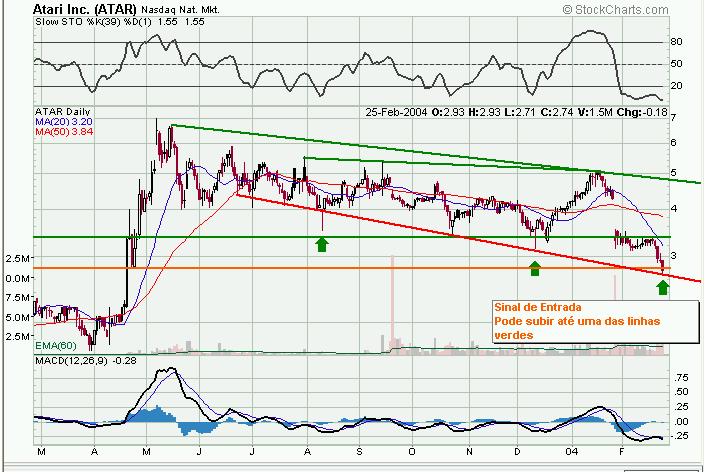This screenshot has height=472, width=704.
Task: Click the 80 level on stochastic axis
Action: [676, 42]
